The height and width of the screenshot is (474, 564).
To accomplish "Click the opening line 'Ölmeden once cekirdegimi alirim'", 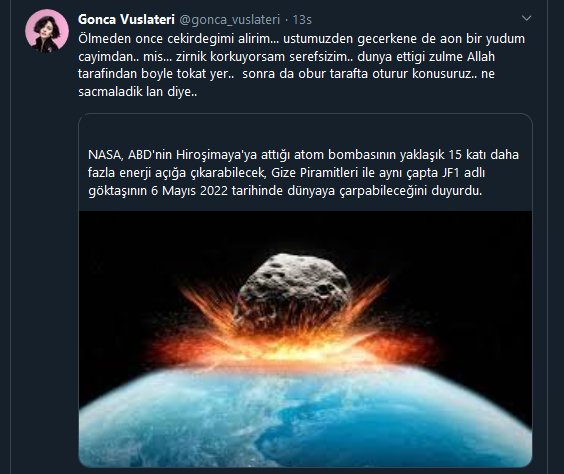I will click(x=178, y=38).
